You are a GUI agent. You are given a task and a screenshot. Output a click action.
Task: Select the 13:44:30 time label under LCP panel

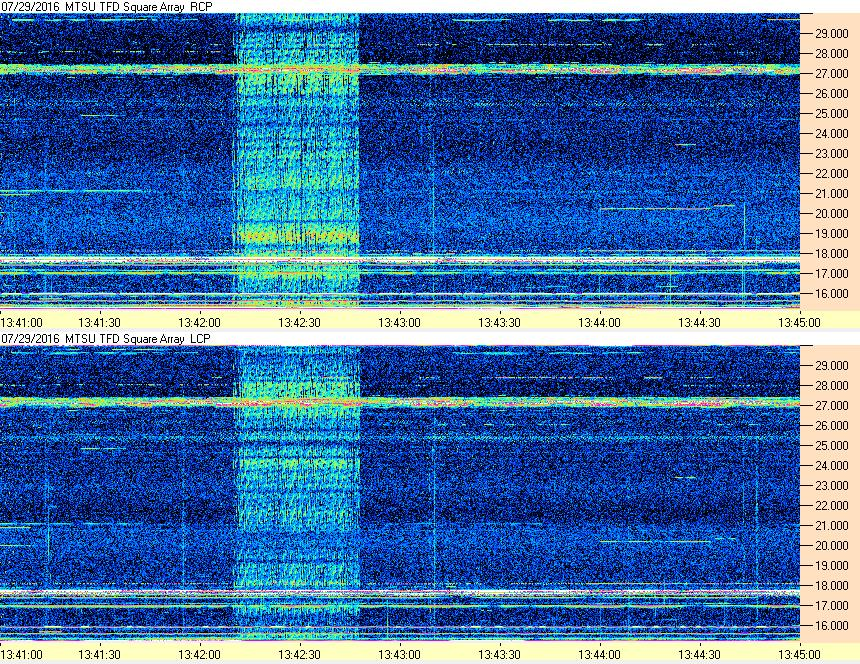point(699,654)
